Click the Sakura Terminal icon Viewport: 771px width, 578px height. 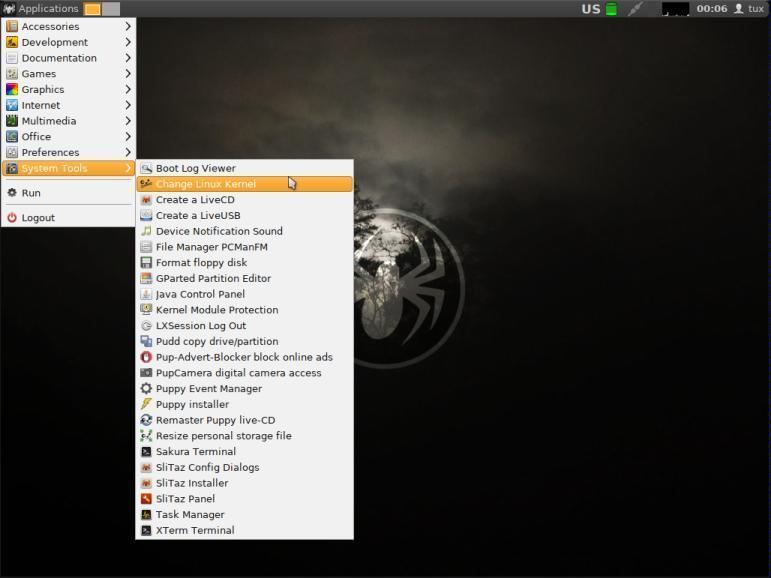pyautogui.click(x=146, y=452)
